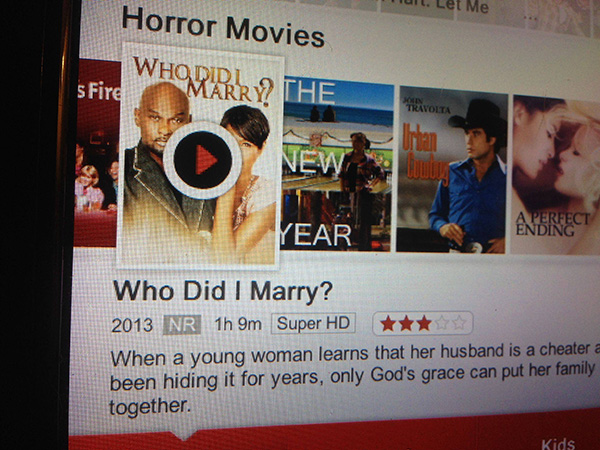The height and width of the screenshot is (450, 600).
Task: Click the 2013 release year label
Action: (x=132, y=326)
